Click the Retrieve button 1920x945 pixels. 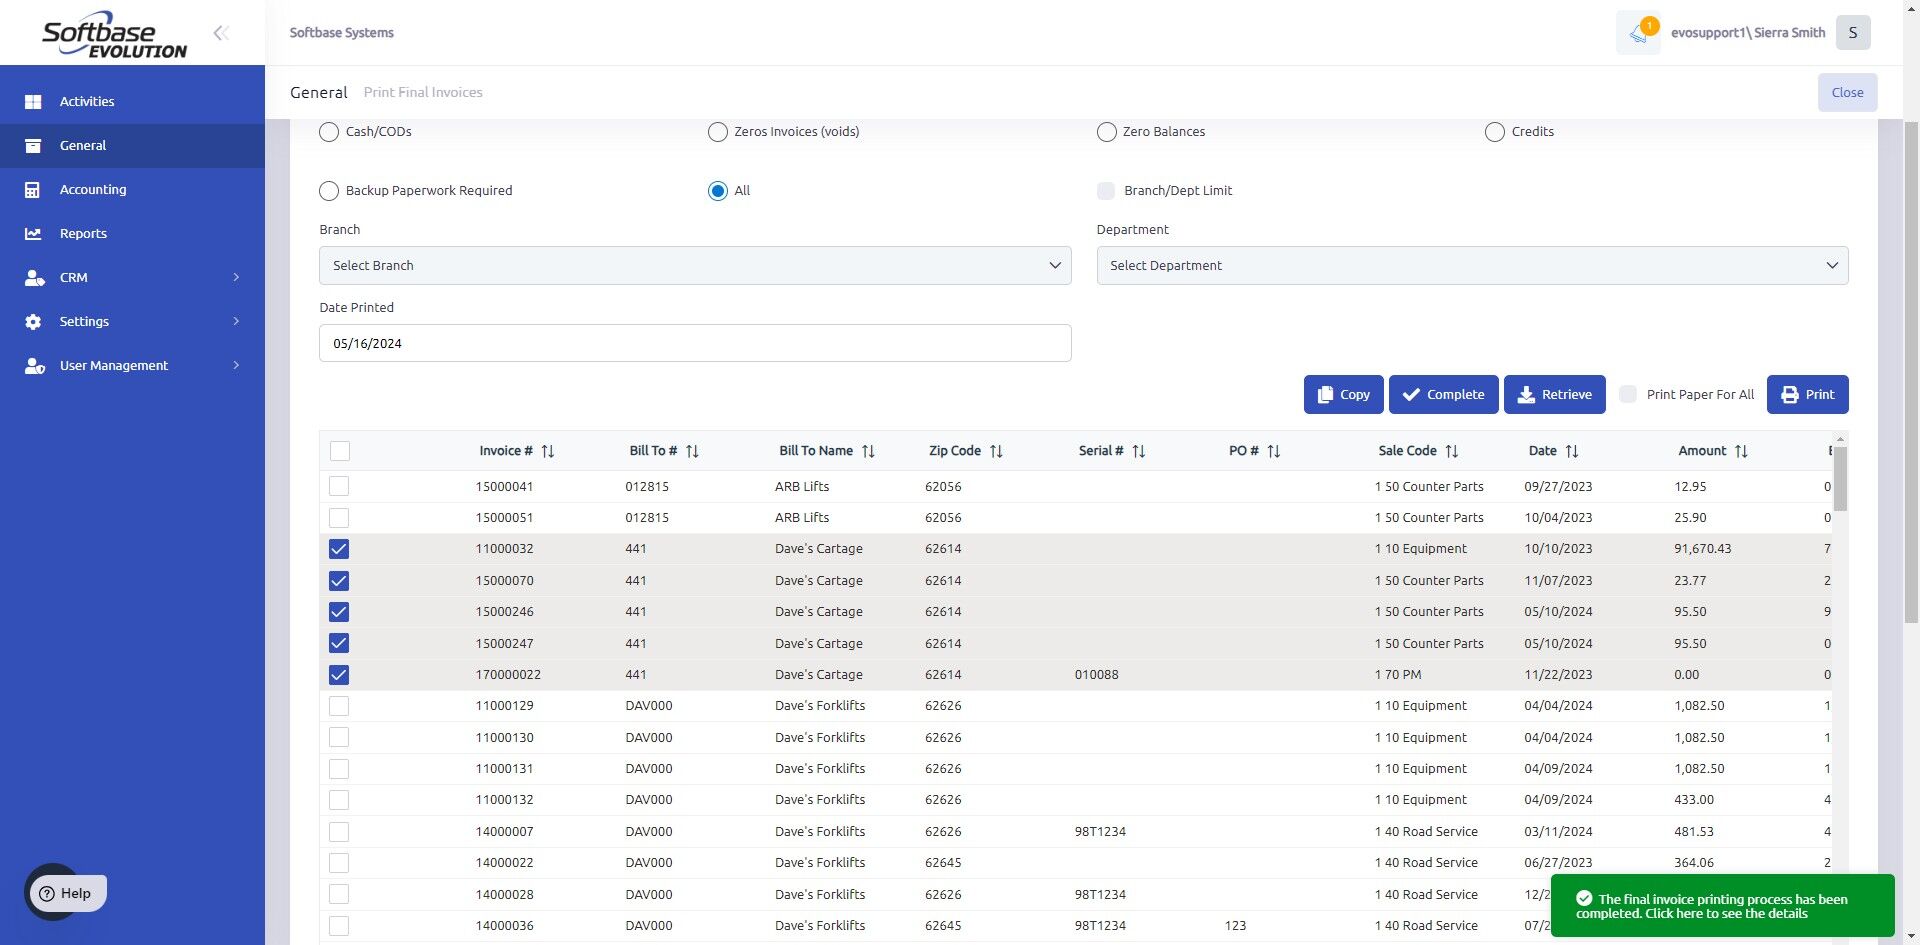point(1554,394)
